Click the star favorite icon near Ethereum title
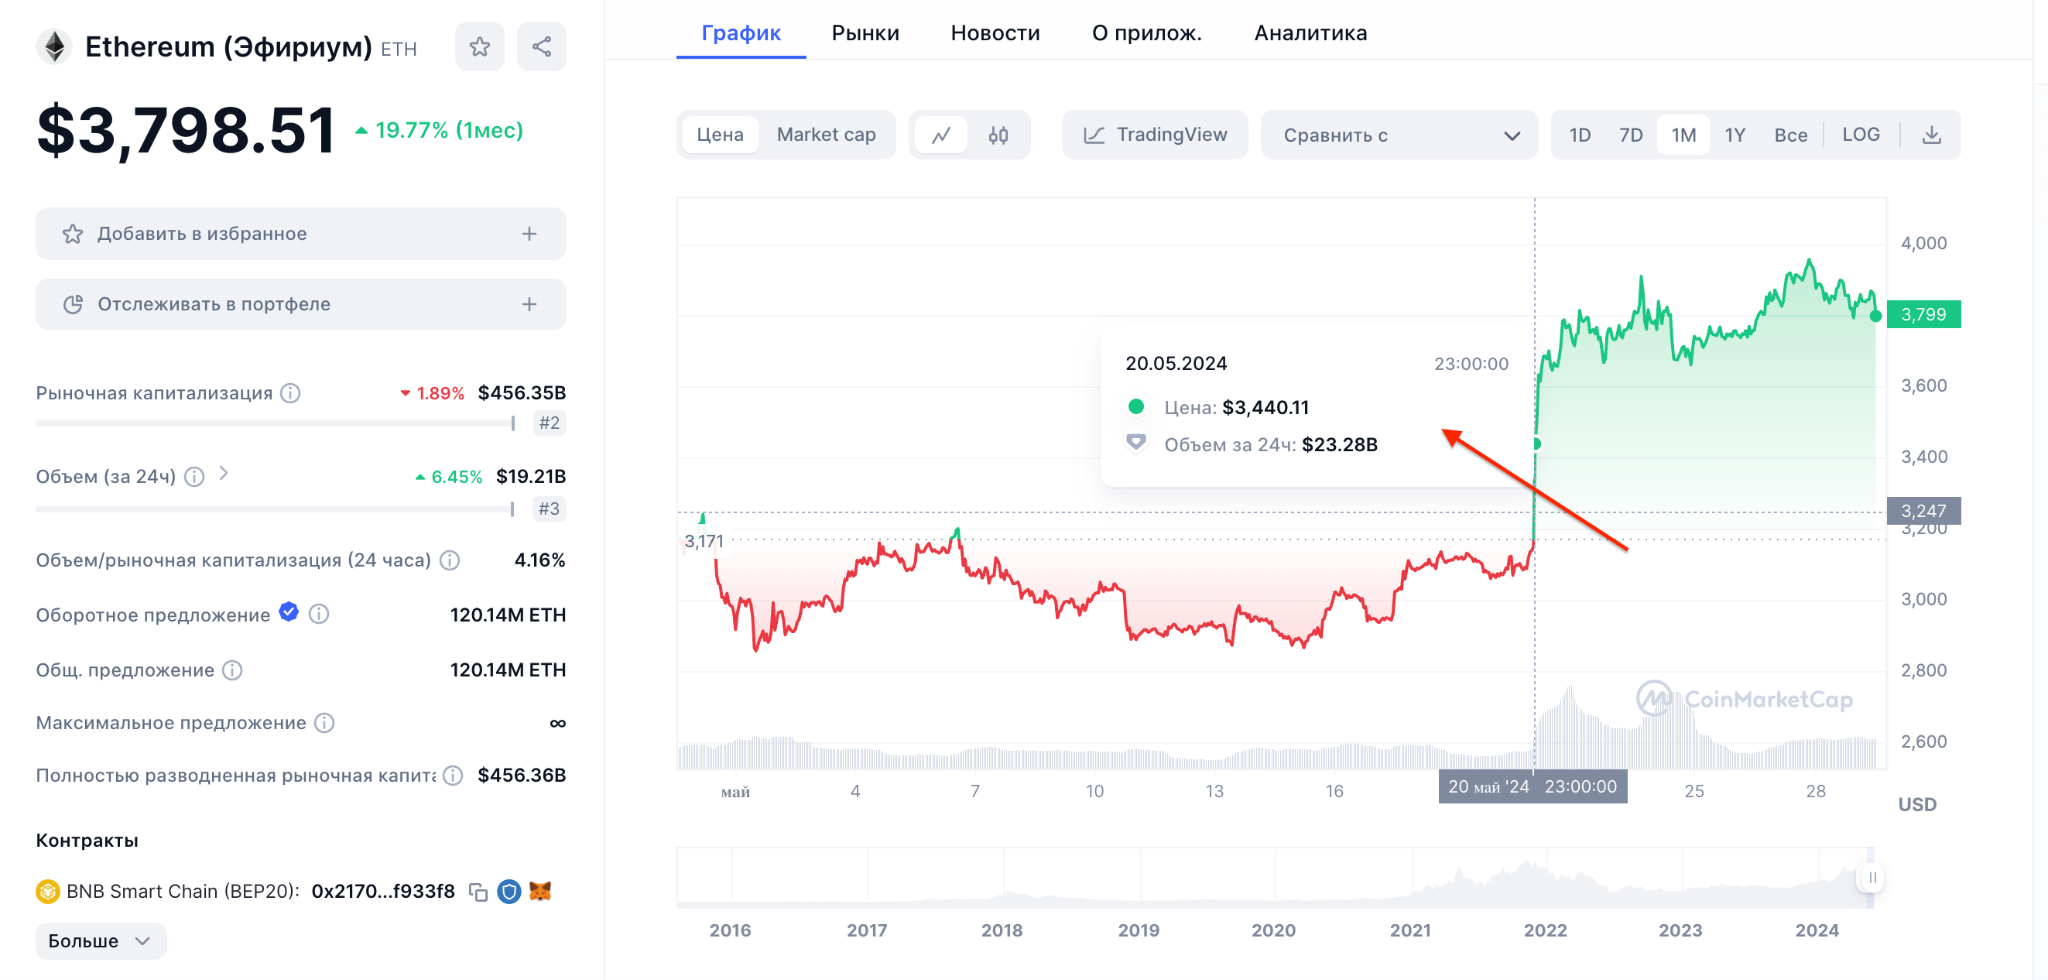The image size is (2048, 980). (x=480, y=47)
